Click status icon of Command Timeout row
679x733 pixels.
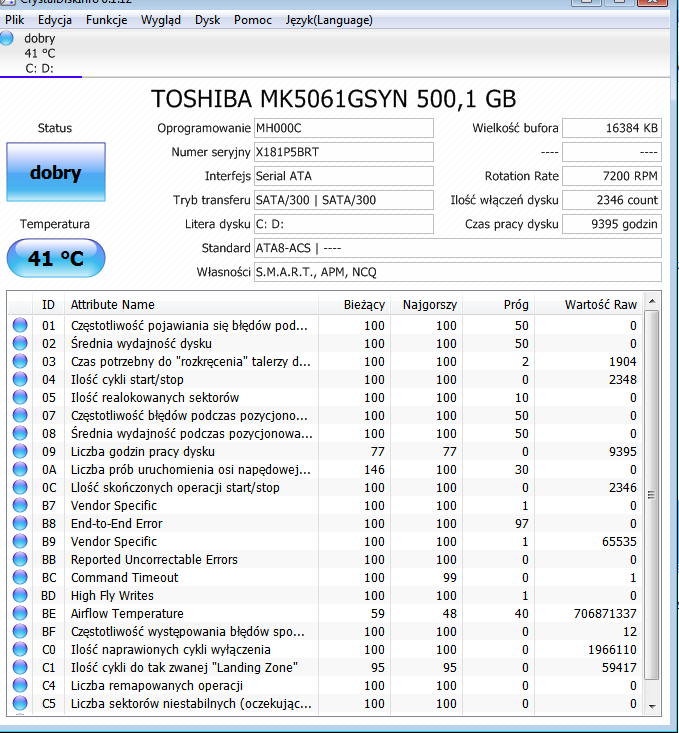(x=20, y=577)
